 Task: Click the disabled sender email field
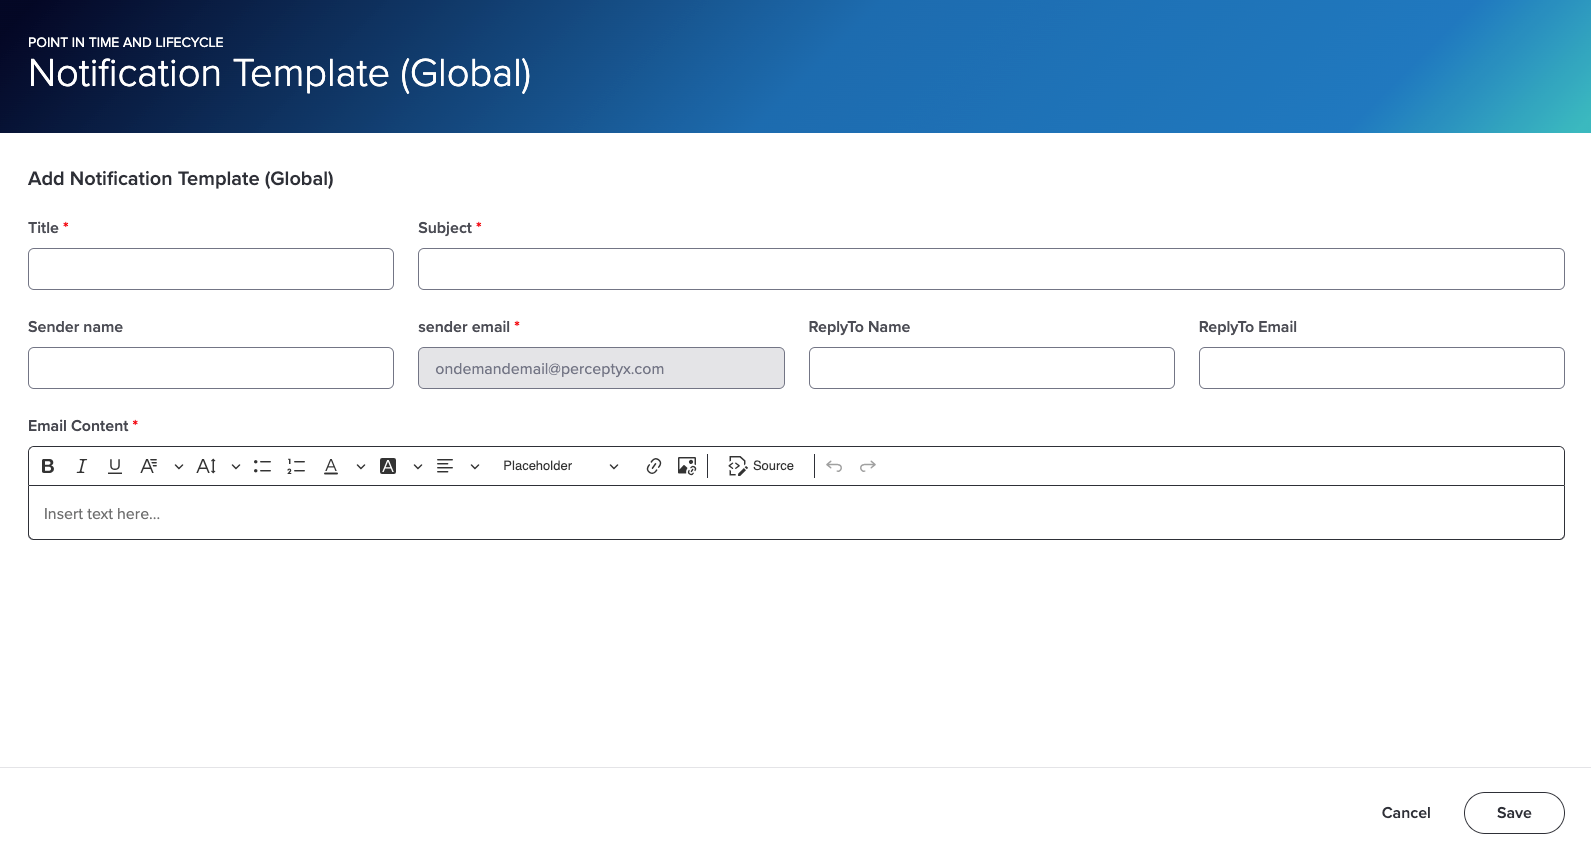pos(601,368)
